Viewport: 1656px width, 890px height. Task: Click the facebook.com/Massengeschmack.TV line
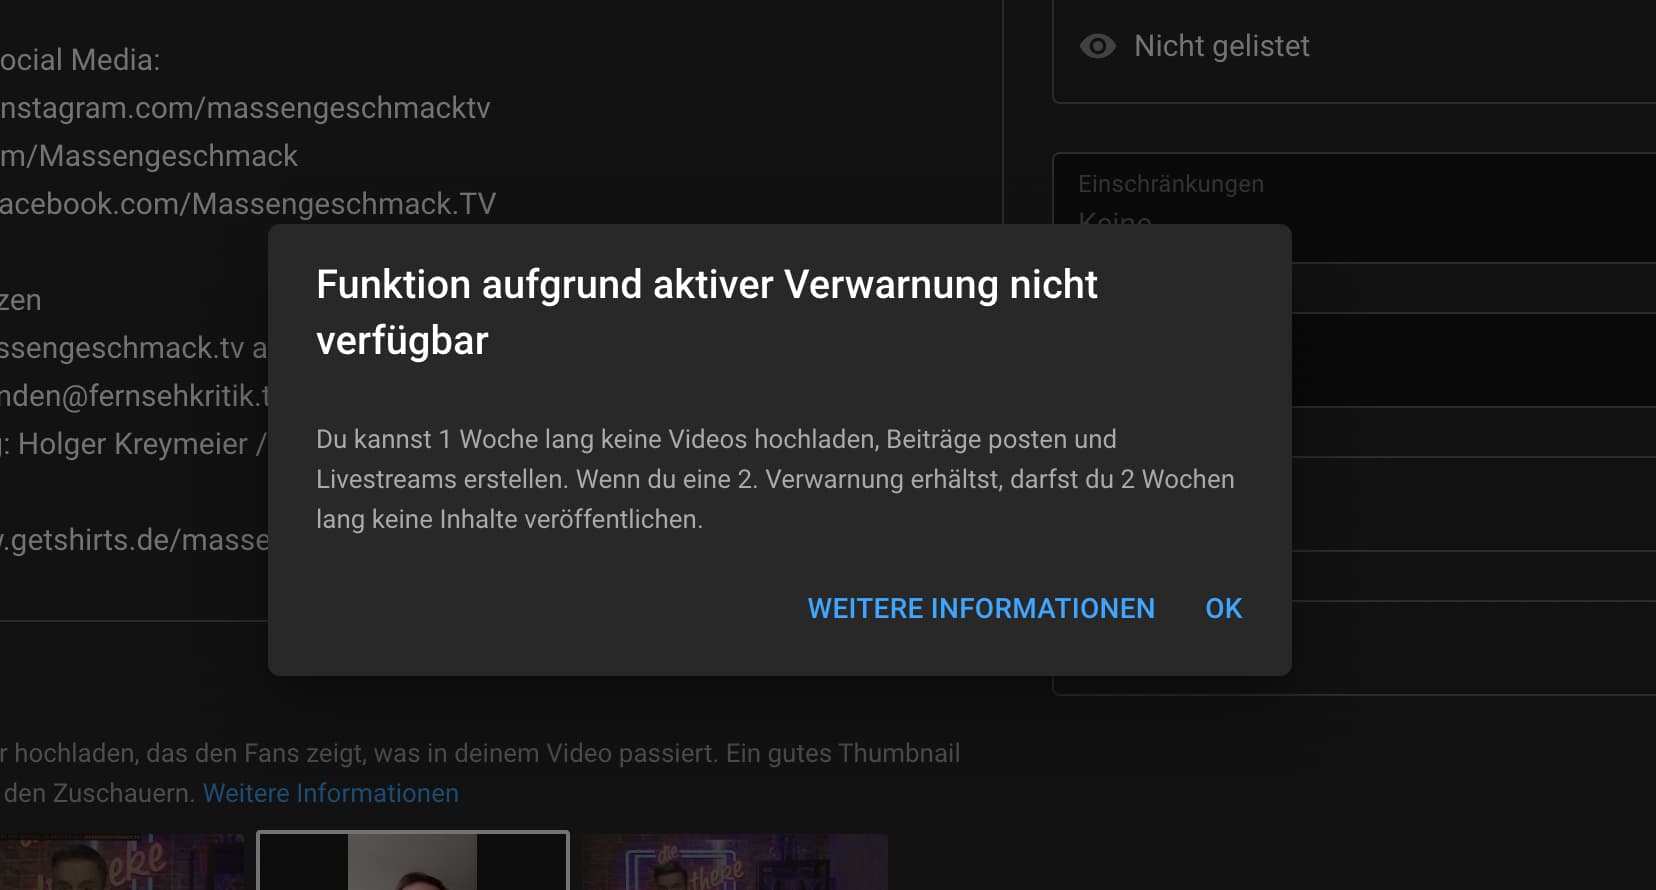248,204
